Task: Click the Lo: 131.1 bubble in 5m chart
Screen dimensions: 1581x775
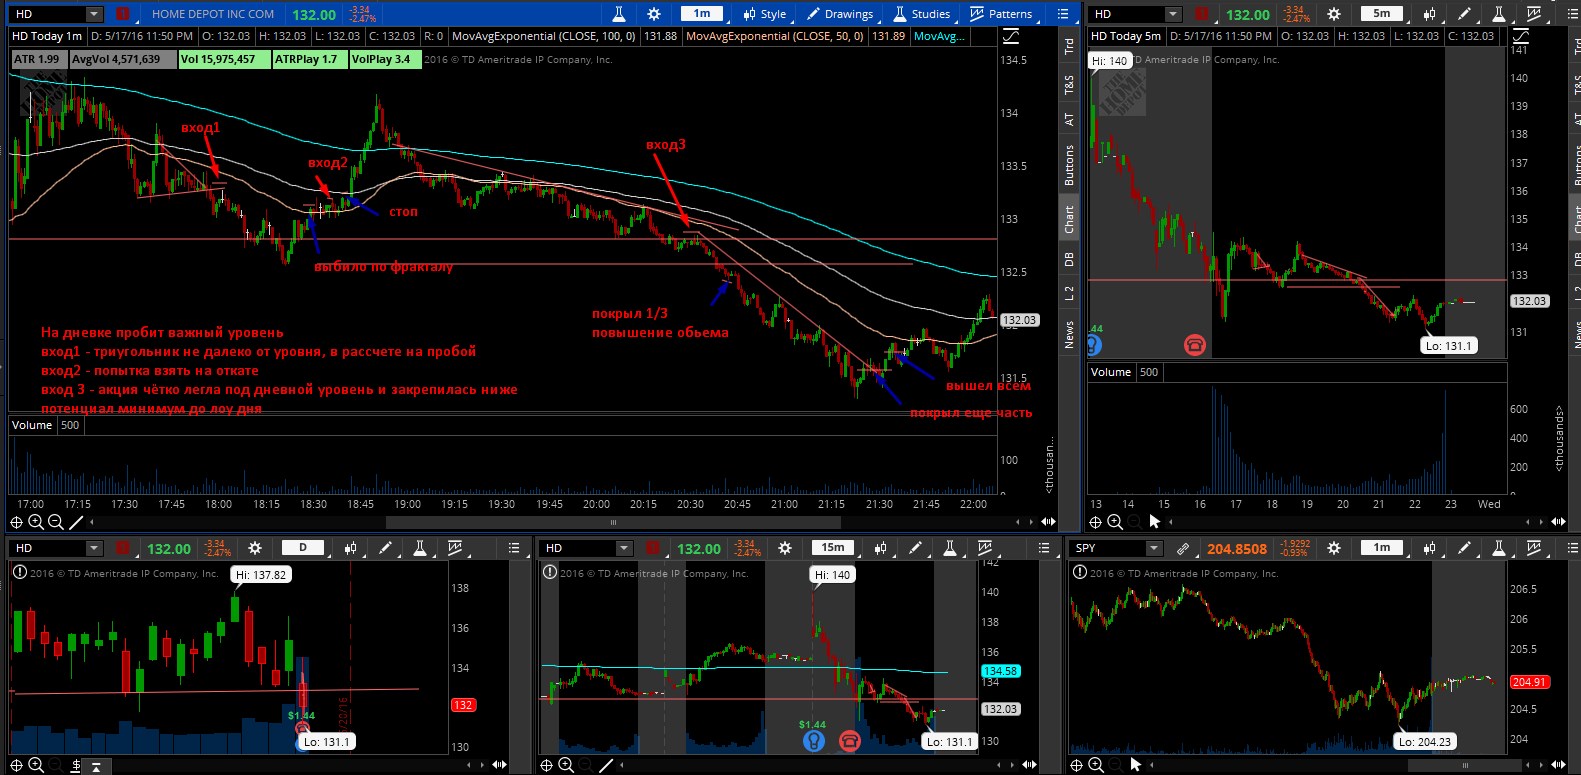Action: tap(1449, 346)
